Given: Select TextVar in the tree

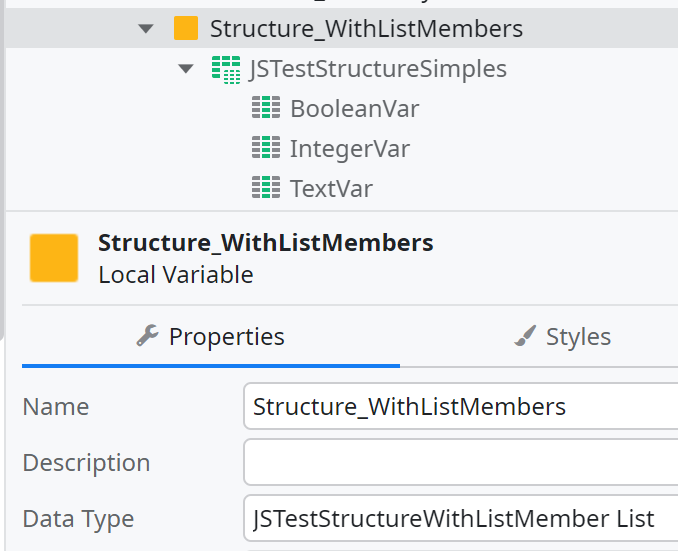Looking at the screenshot, I should (x=331, y=188).
